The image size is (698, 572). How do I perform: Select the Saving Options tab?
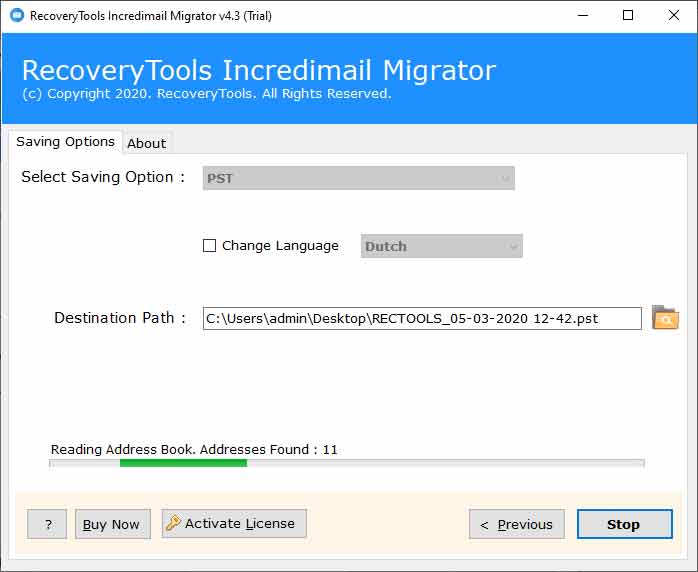point(65,142)
